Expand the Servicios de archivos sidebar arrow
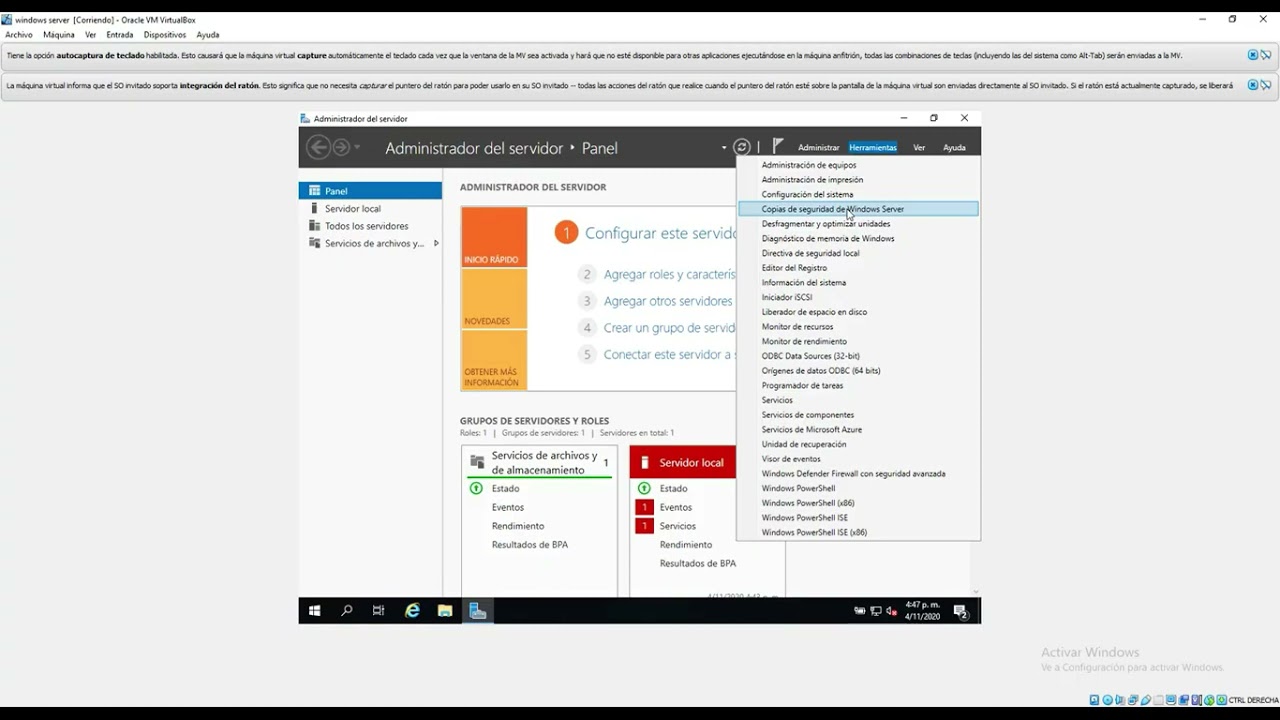Image resolution: width=1280 pixels, height=720 pixels. click(436, 243)
